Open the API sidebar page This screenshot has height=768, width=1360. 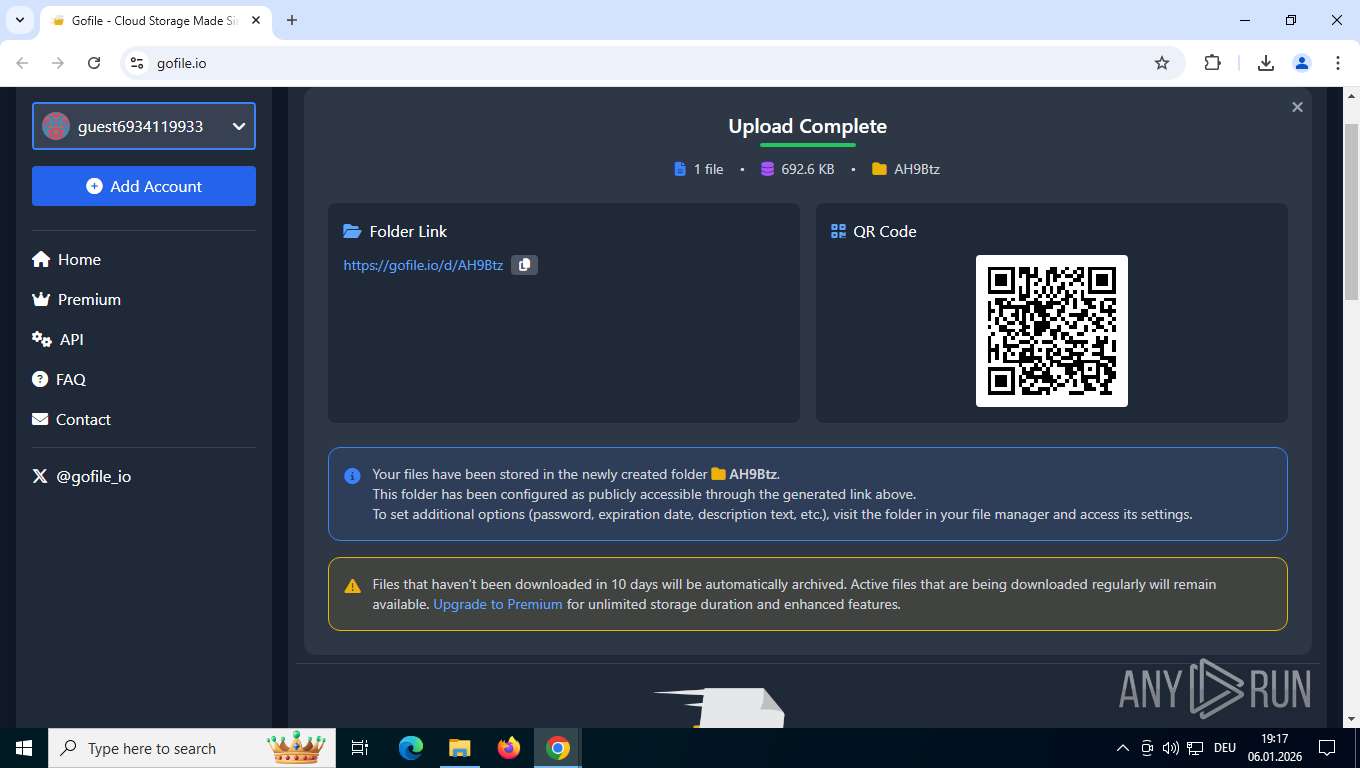(x=58, y=339)
